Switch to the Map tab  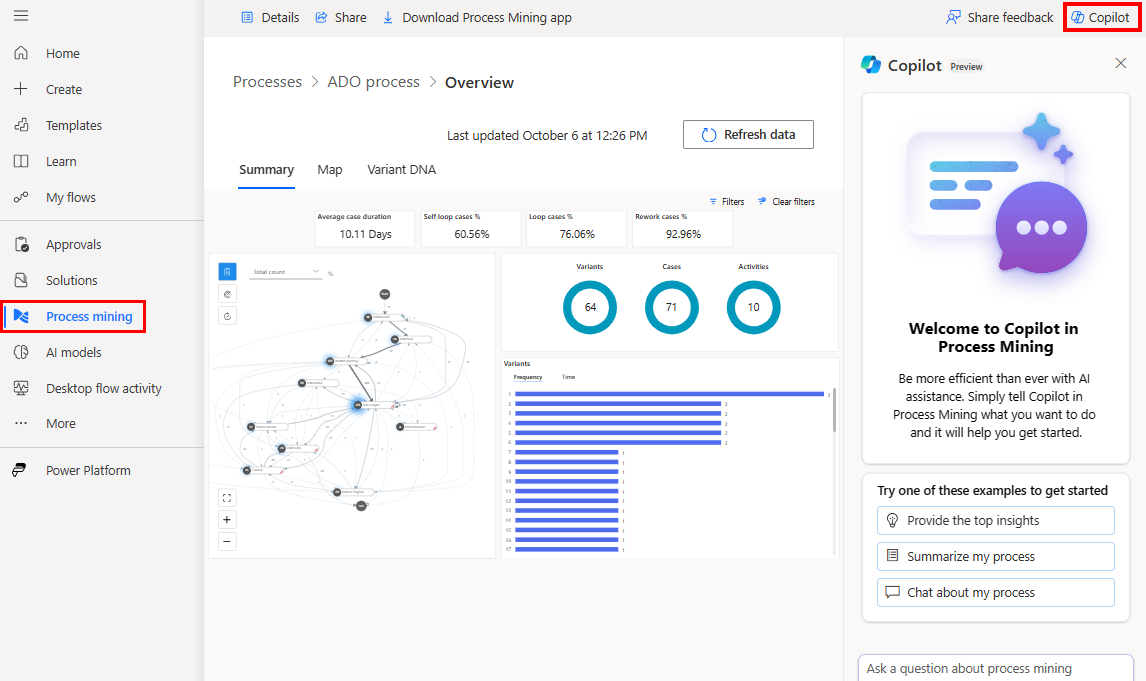(330, 169)
